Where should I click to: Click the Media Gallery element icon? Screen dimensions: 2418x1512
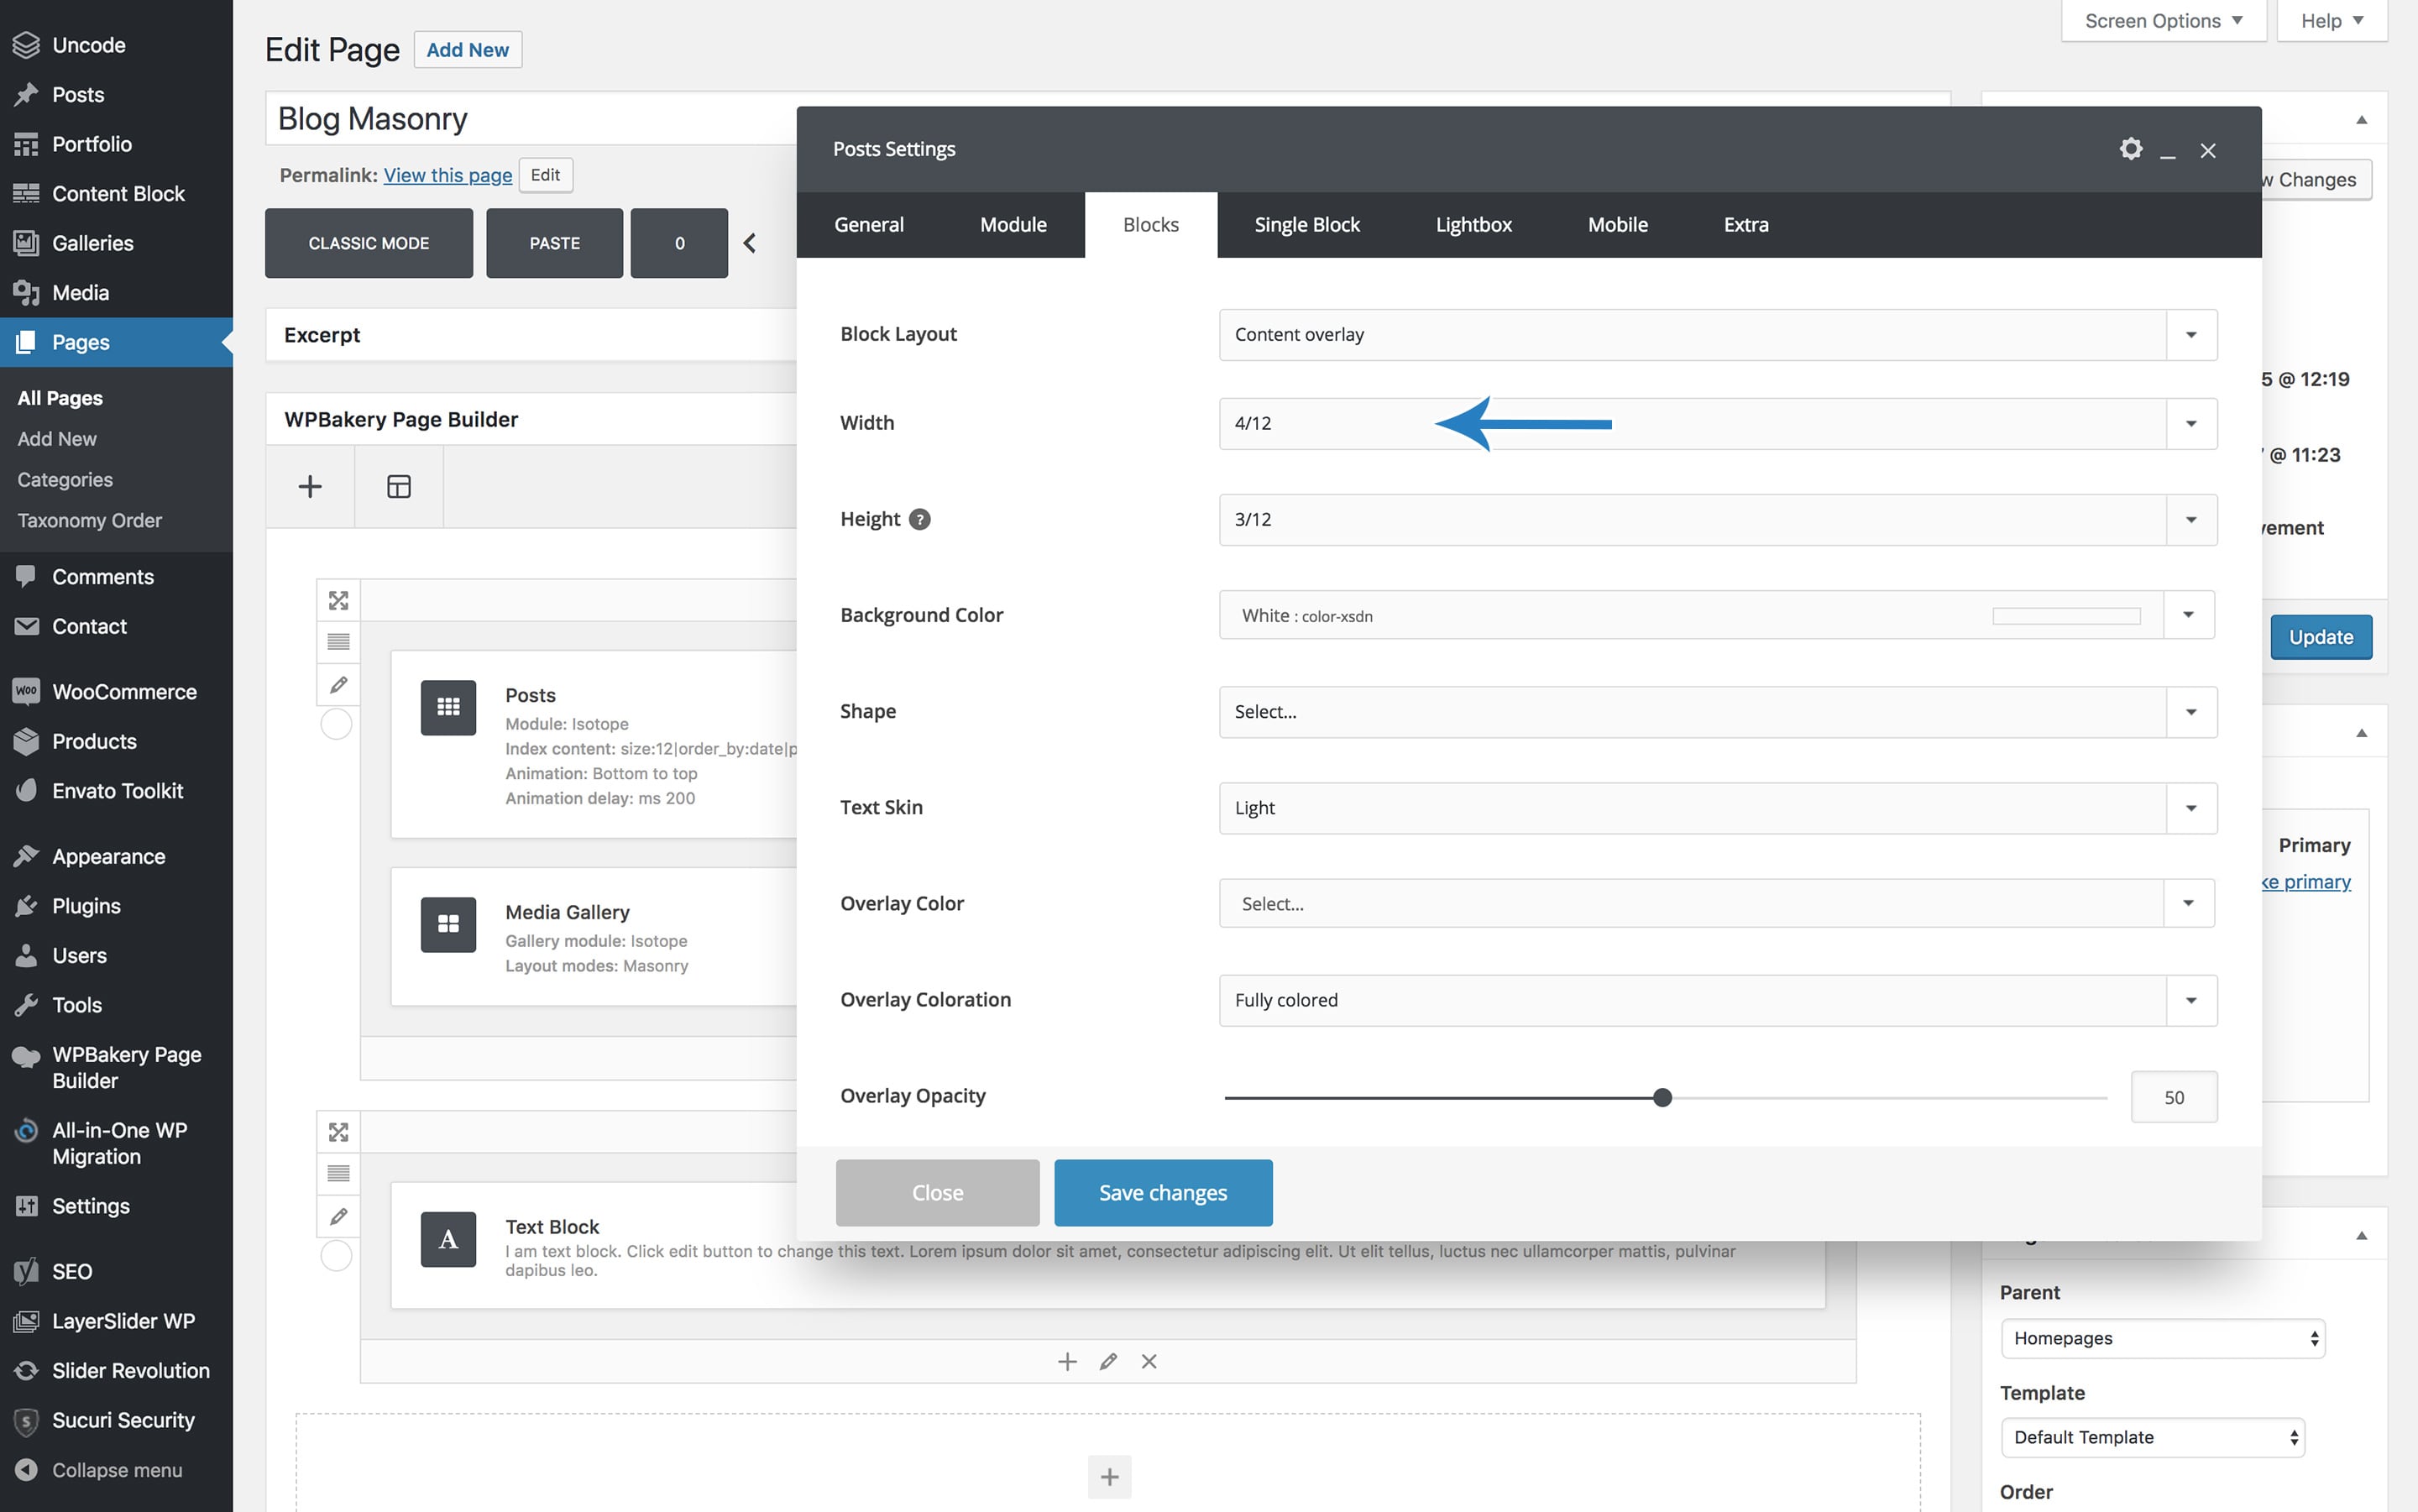pos(448,924)
